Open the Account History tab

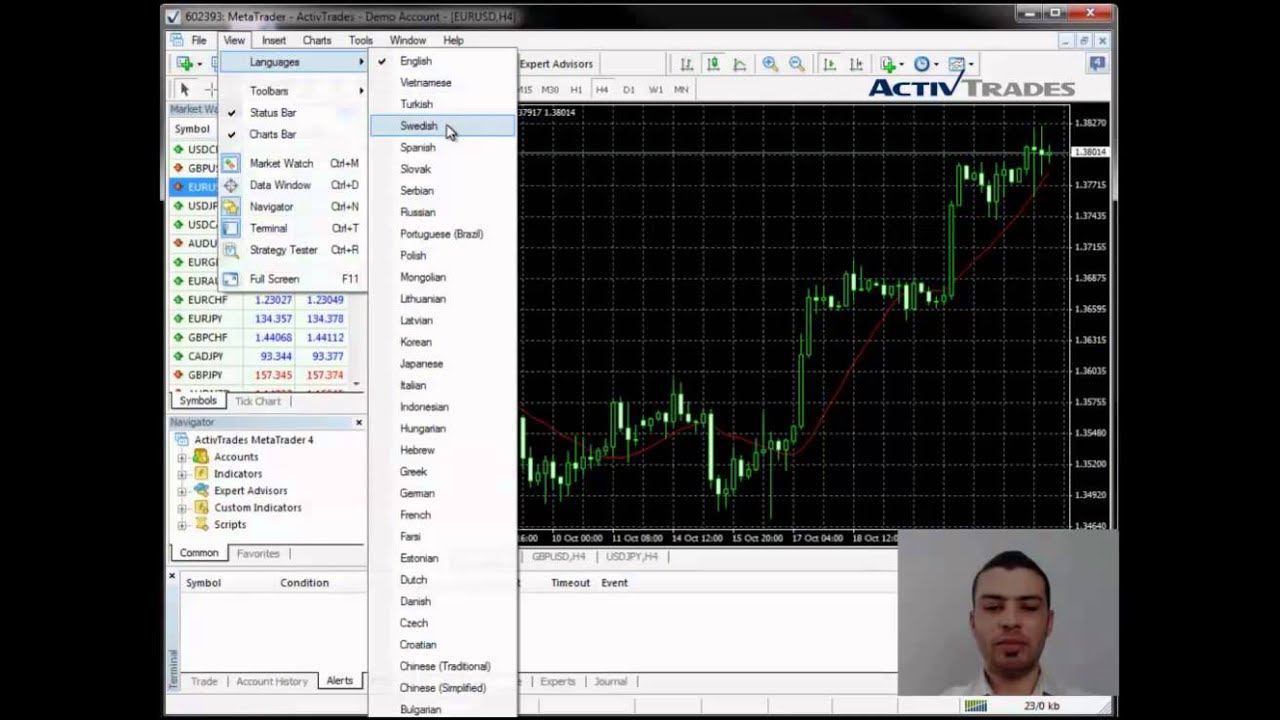272,681
